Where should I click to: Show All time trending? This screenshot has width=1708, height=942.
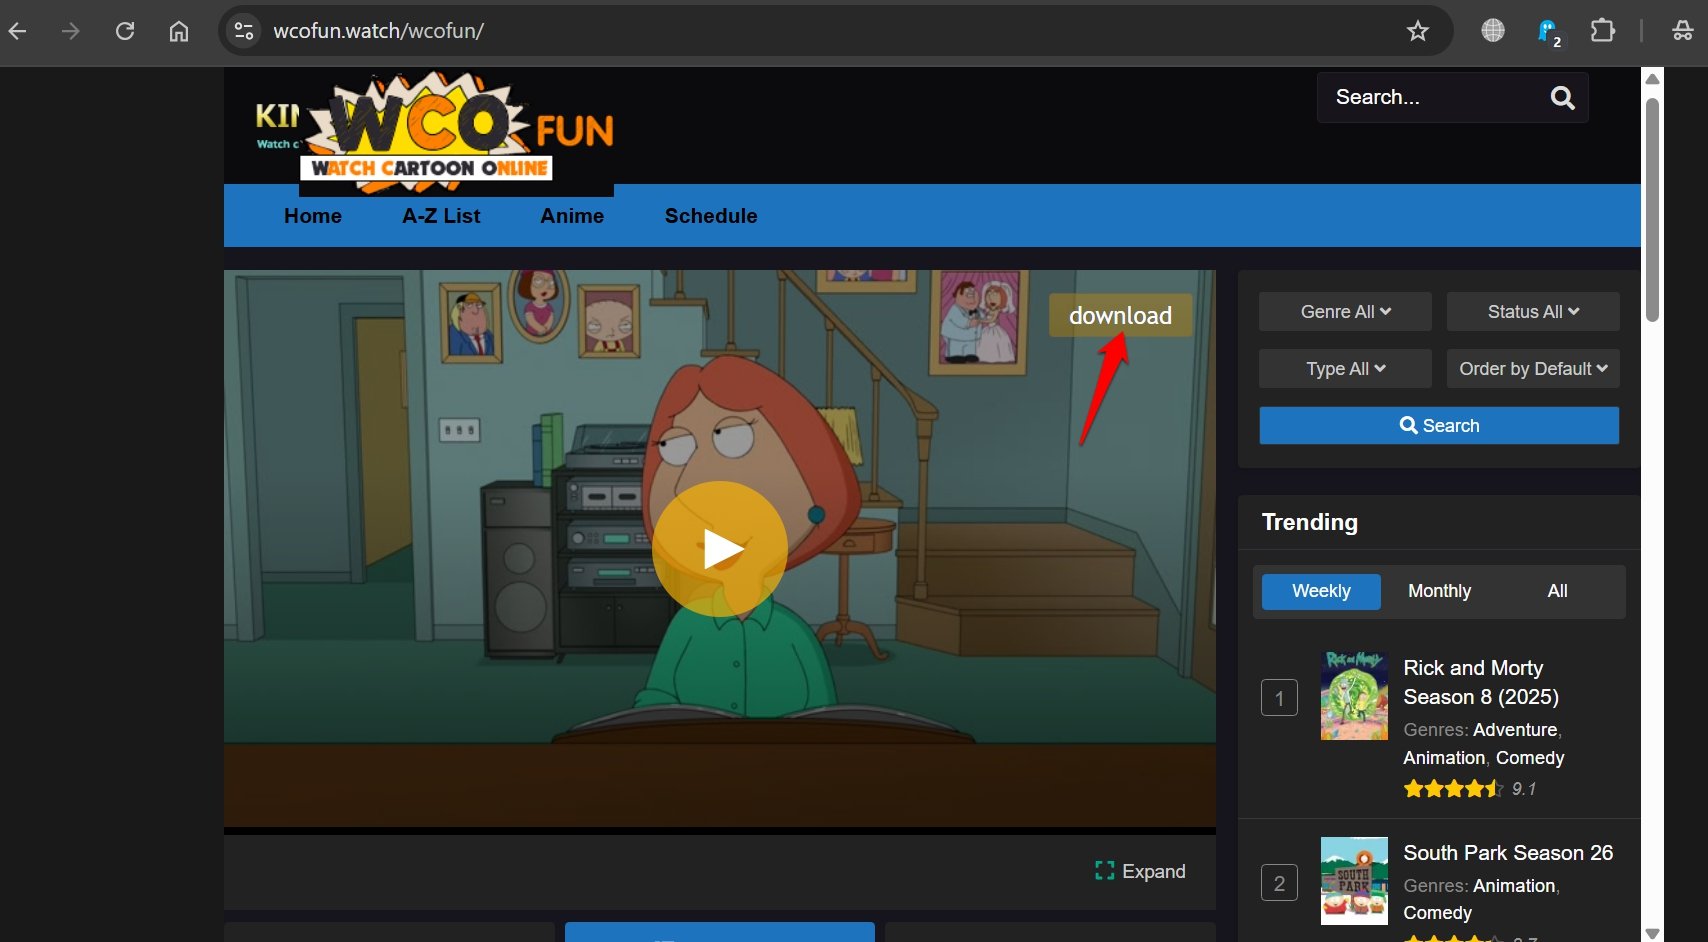1557,591
